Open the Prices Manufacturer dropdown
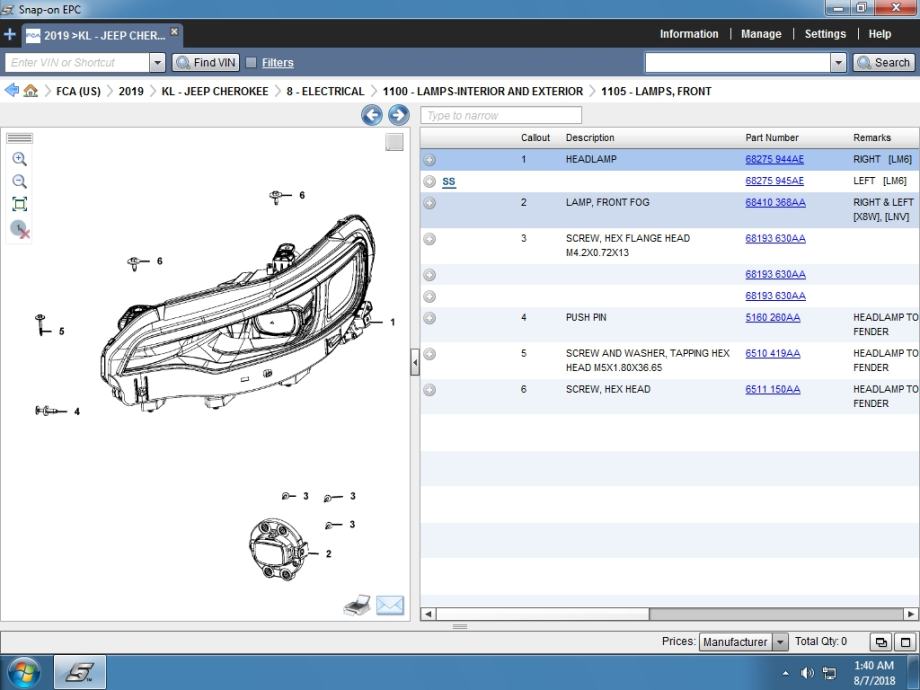Screen dimensions: 920x690 [x=780, y=642]
